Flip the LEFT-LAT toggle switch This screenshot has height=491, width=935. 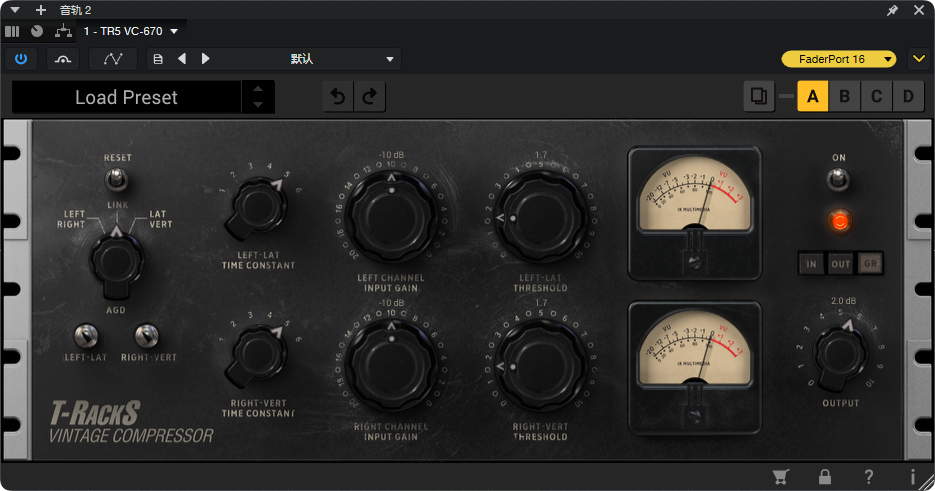86,336
